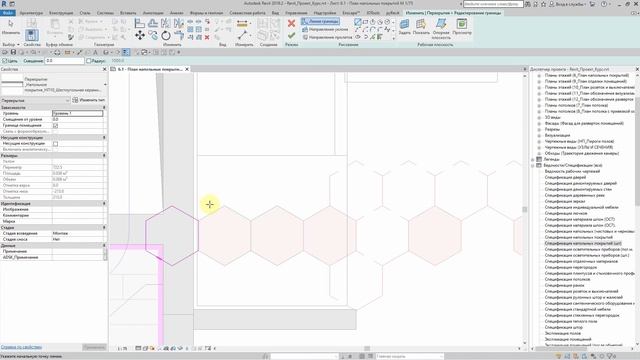Screen dimensions: 640x360
Task: Select Mirror by drawing axis tool
Action: 179,23
